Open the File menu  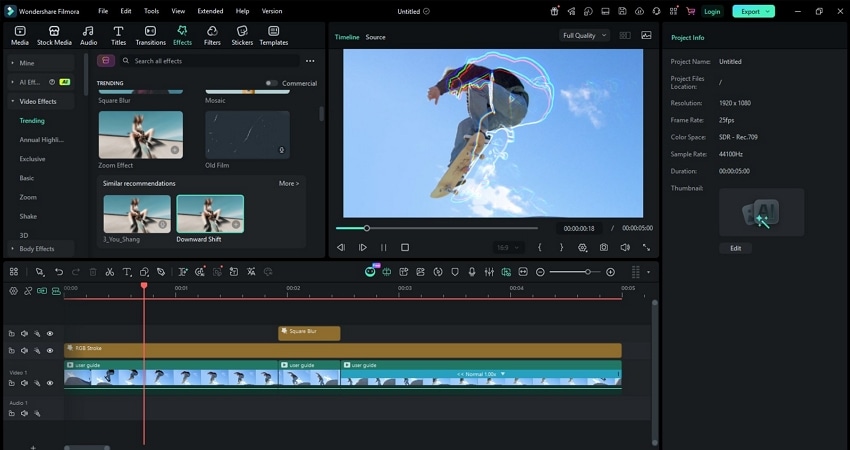click(103, 11)
